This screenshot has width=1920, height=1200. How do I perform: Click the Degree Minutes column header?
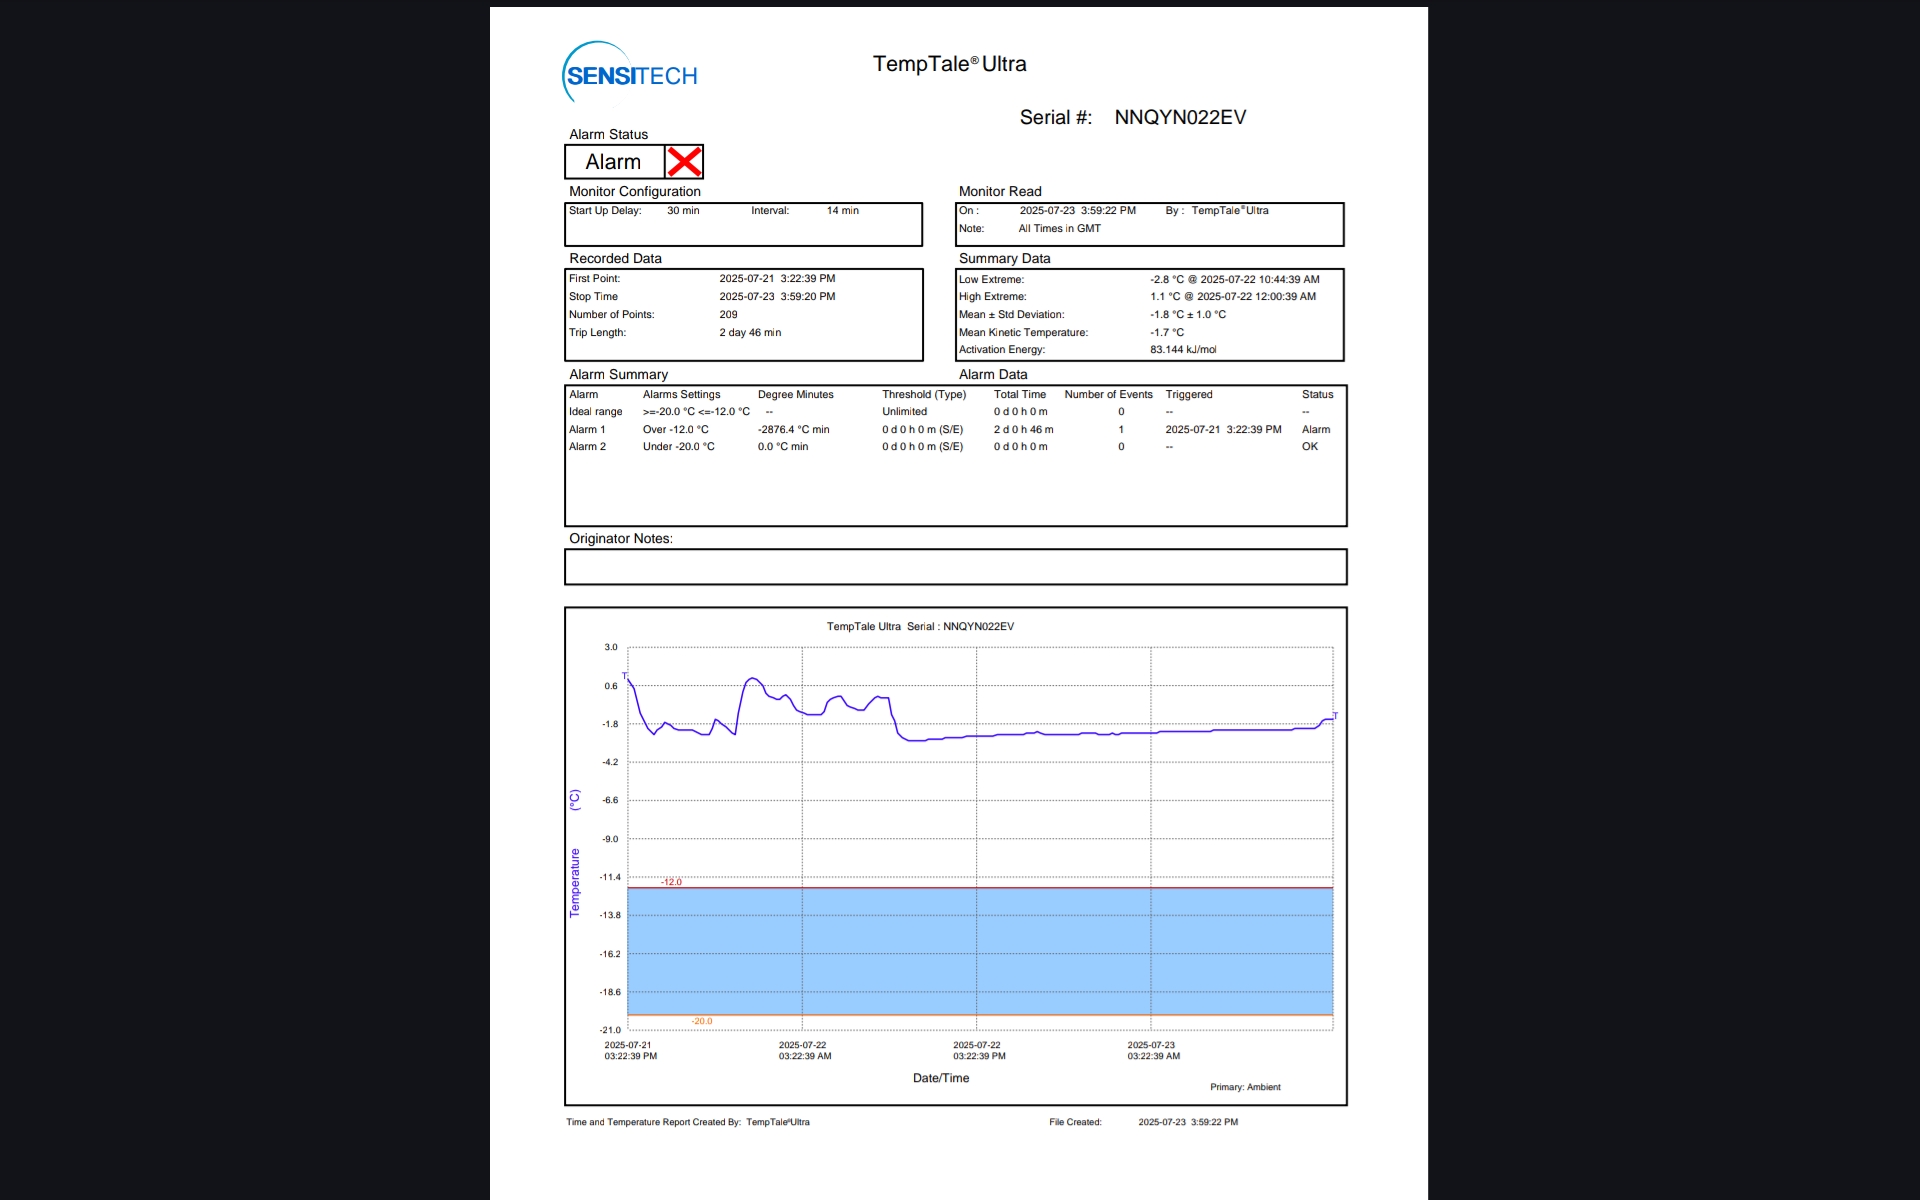tap(795, 395)
